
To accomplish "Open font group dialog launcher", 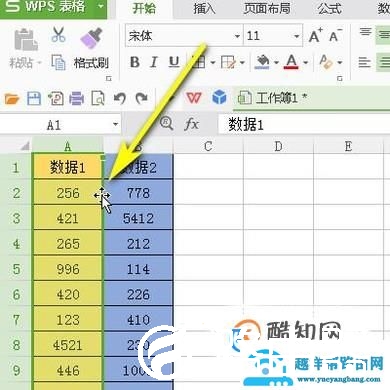I will point(340,79).
